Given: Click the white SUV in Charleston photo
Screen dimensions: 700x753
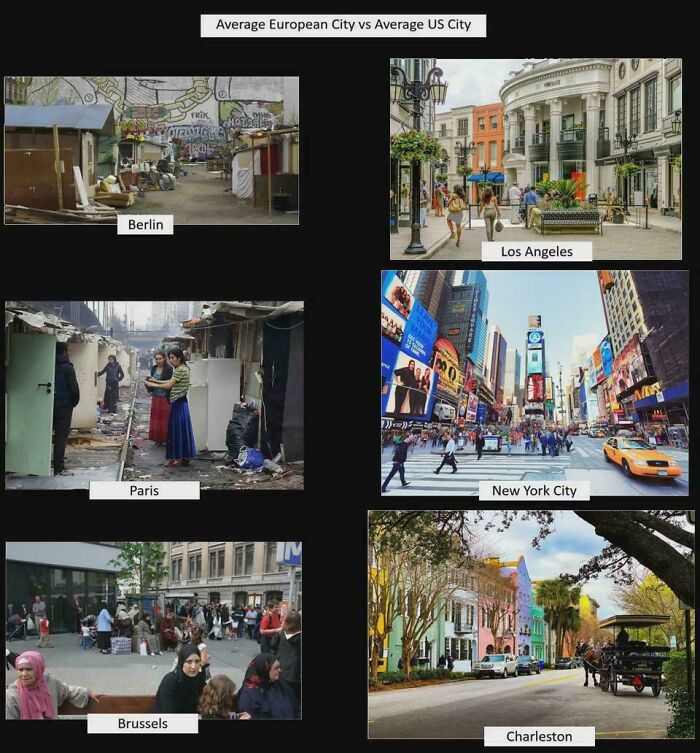Looking at the screenshot, I should coord(496,665).
